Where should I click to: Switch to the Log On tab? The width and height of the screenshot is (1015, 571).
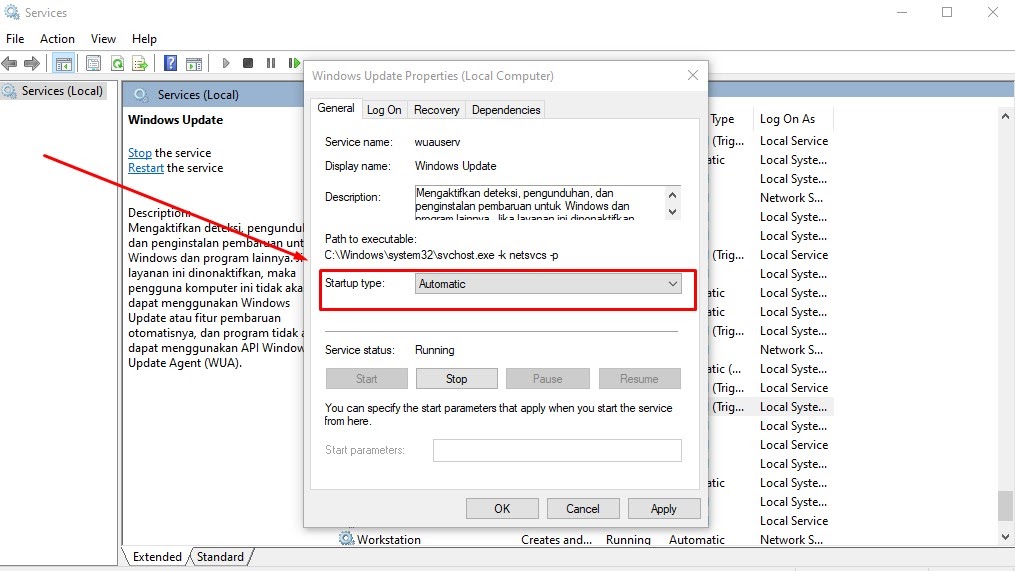[384, 110]
